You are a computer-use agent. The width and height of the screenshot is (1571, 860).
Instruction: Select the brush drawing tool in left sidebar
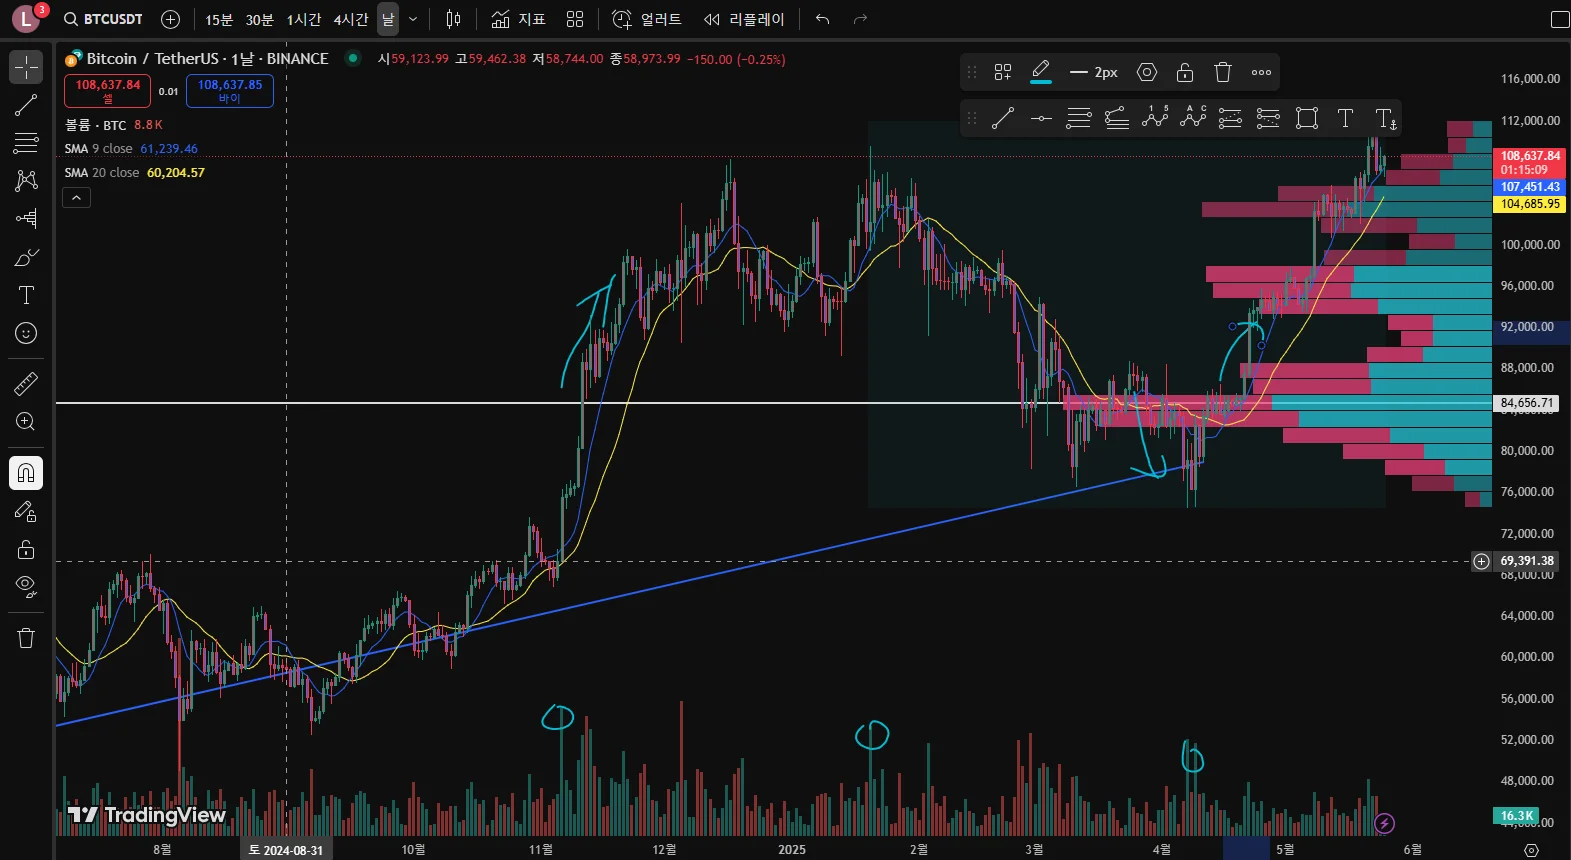26,257
